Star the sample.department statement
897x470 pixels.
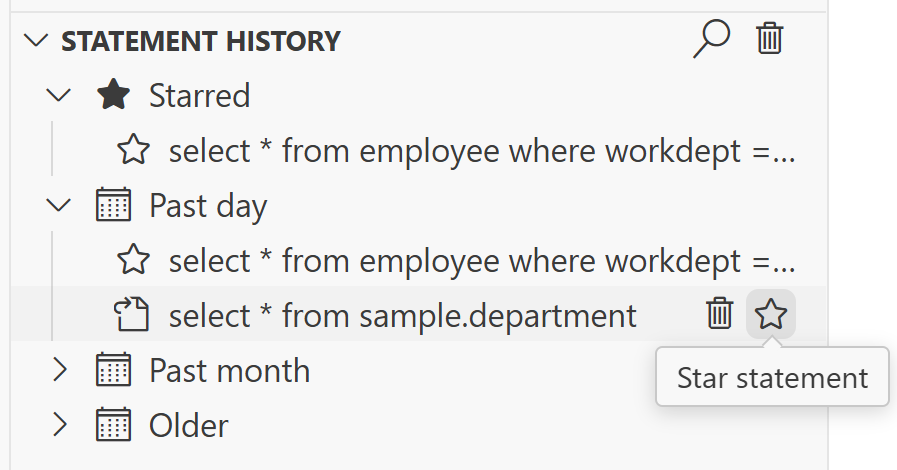(x=770, y=315)
